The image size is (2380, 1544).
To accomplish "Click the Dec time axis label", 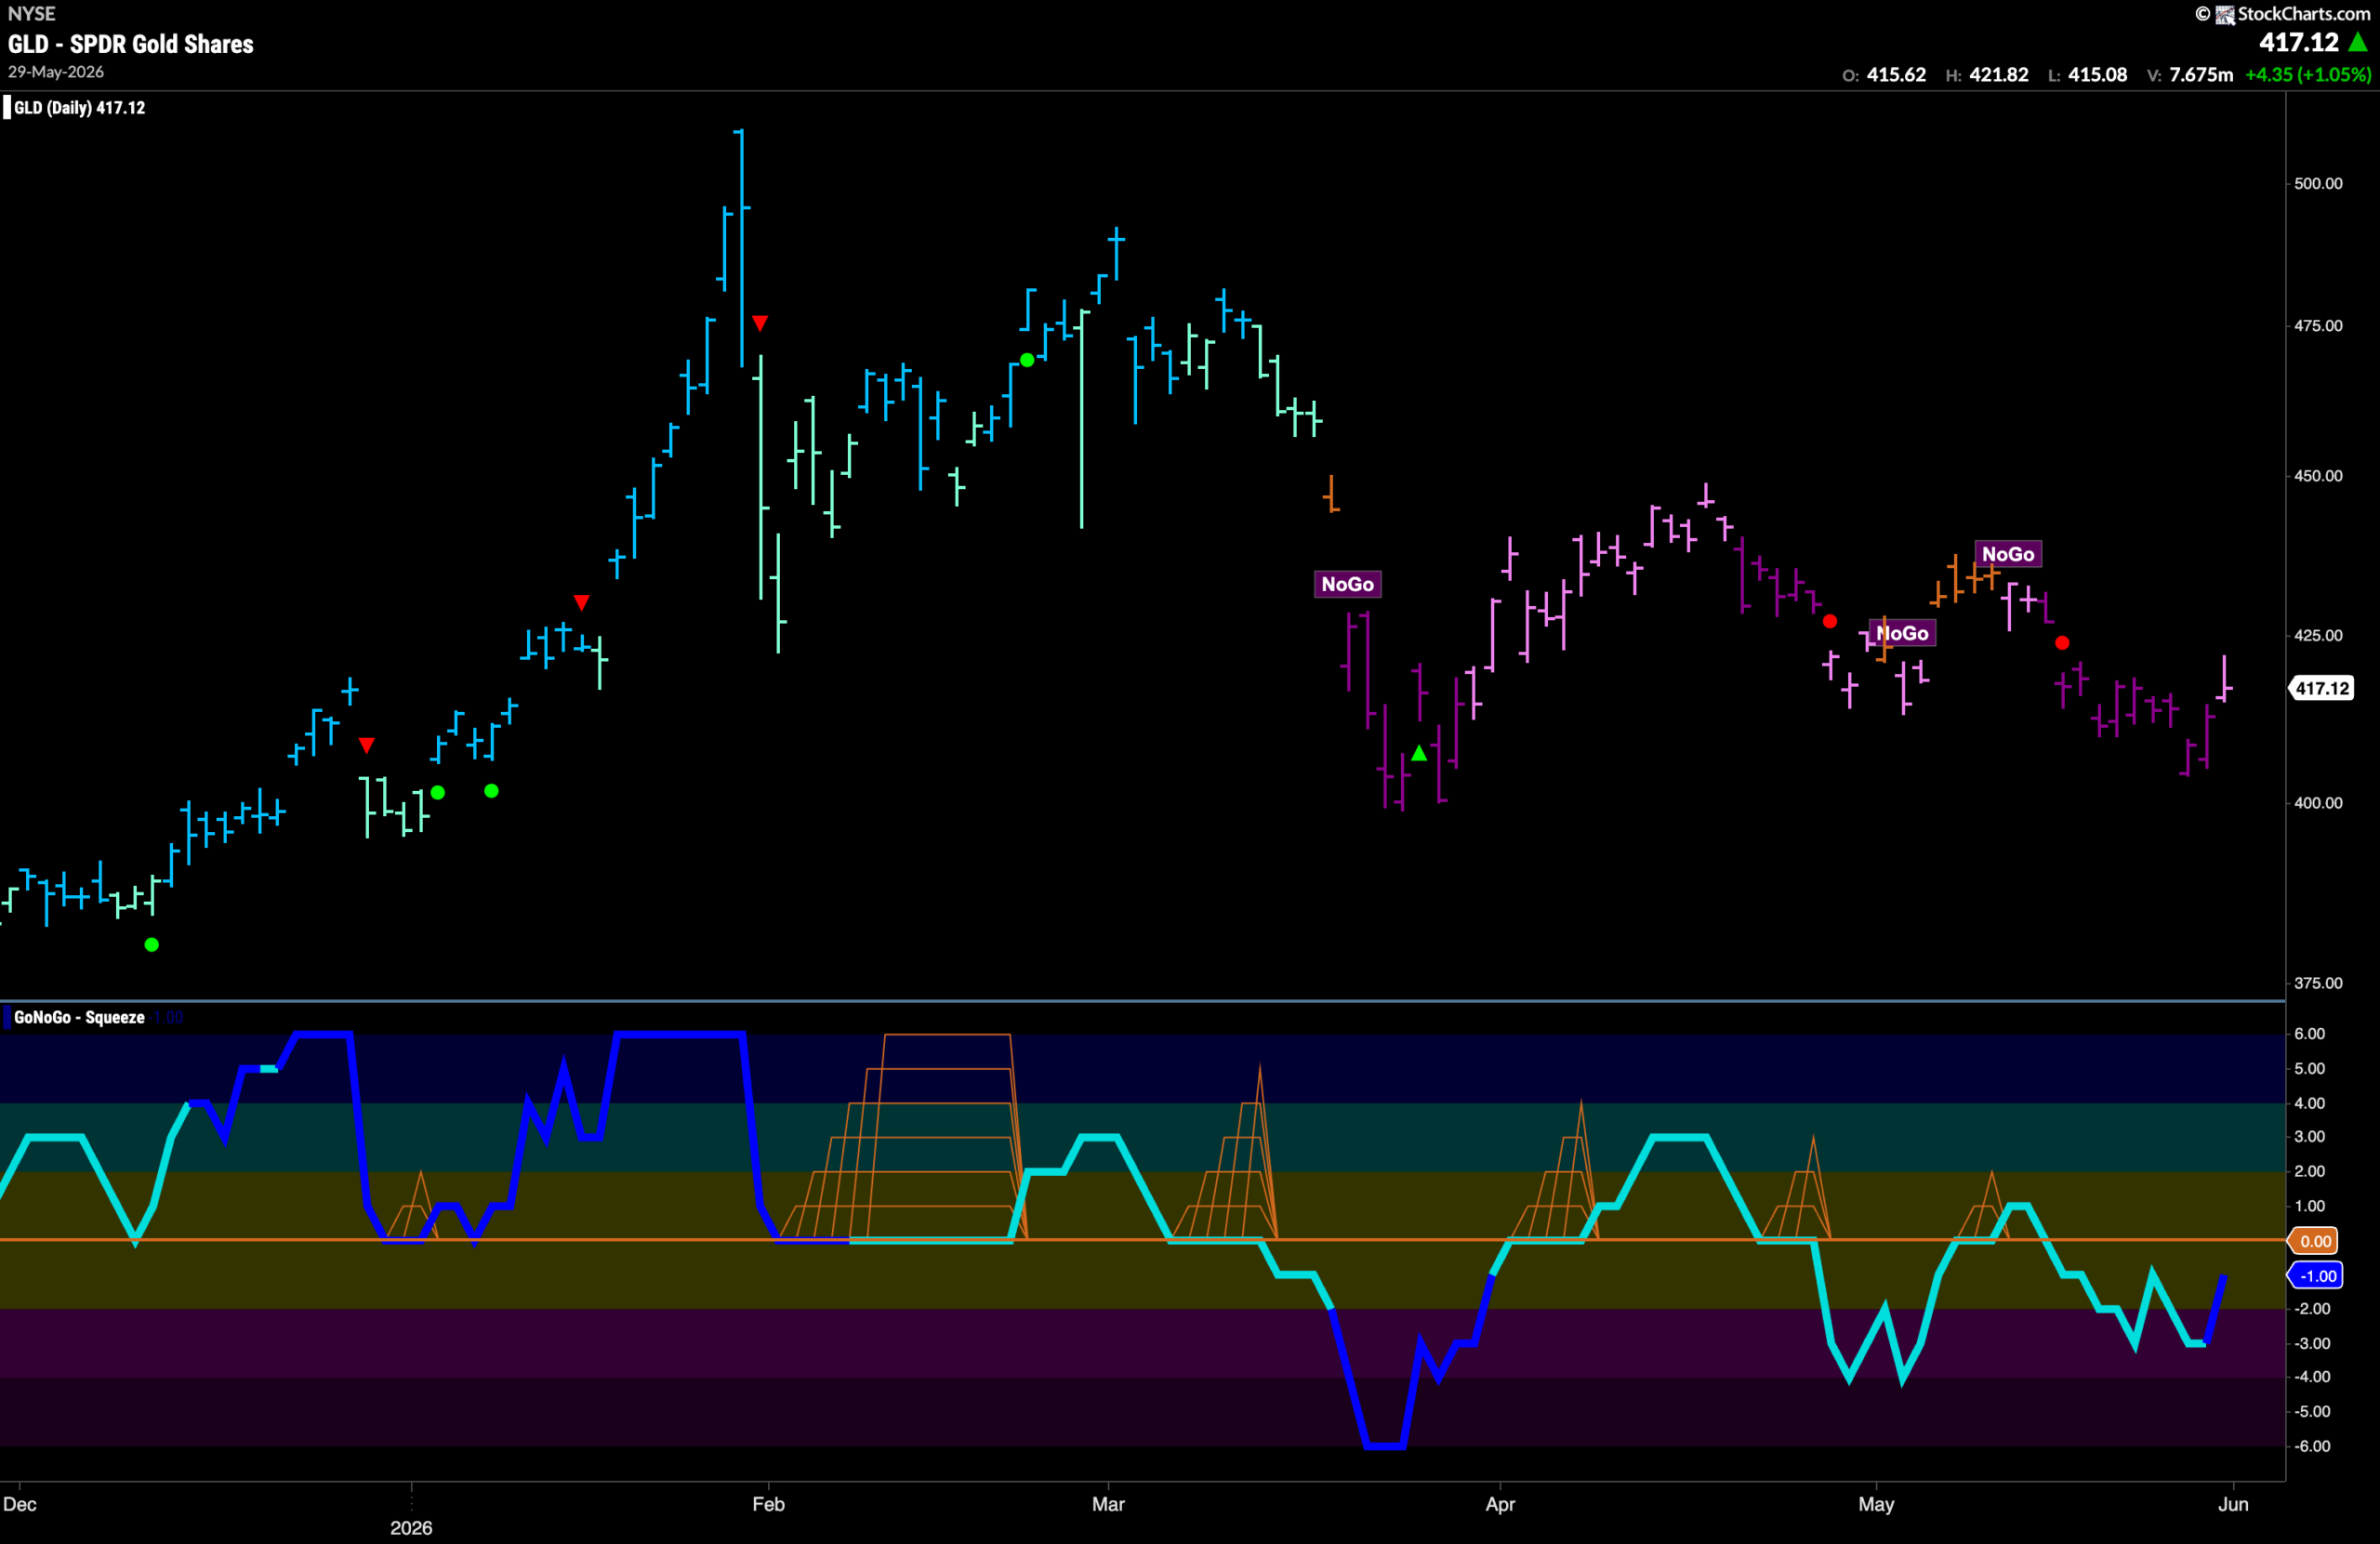I will pyautogui.click(x=20, y=1504).
